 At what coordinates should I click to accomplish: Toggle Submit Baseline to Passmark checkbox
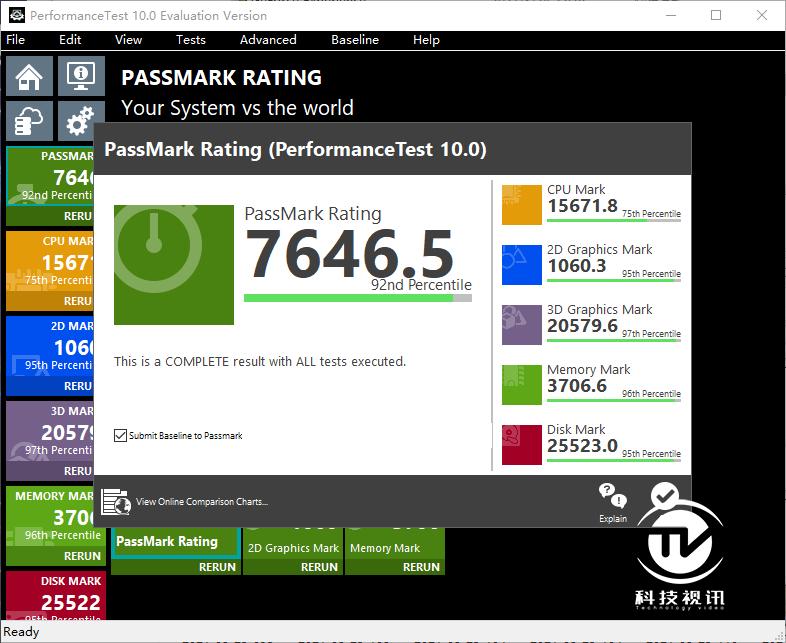[x=120, y=436]
